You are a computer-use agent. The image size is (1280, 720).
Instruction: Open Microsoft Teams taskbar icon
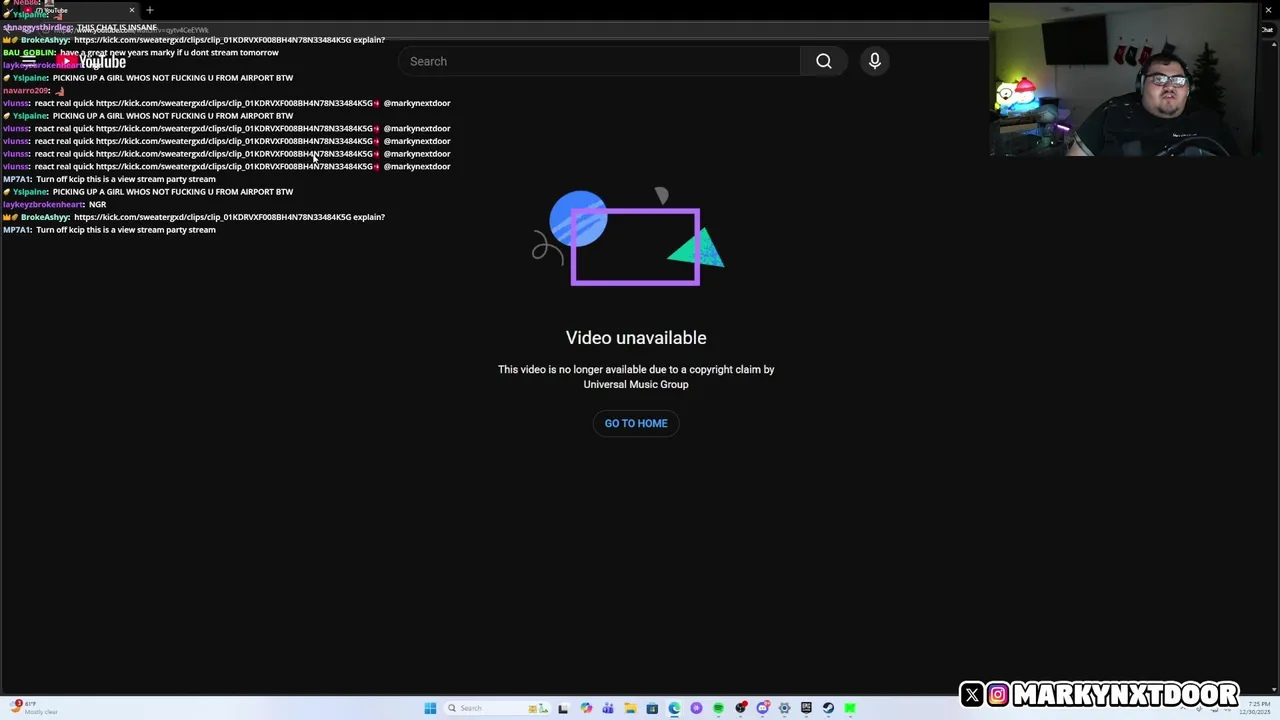click(608, 708)
